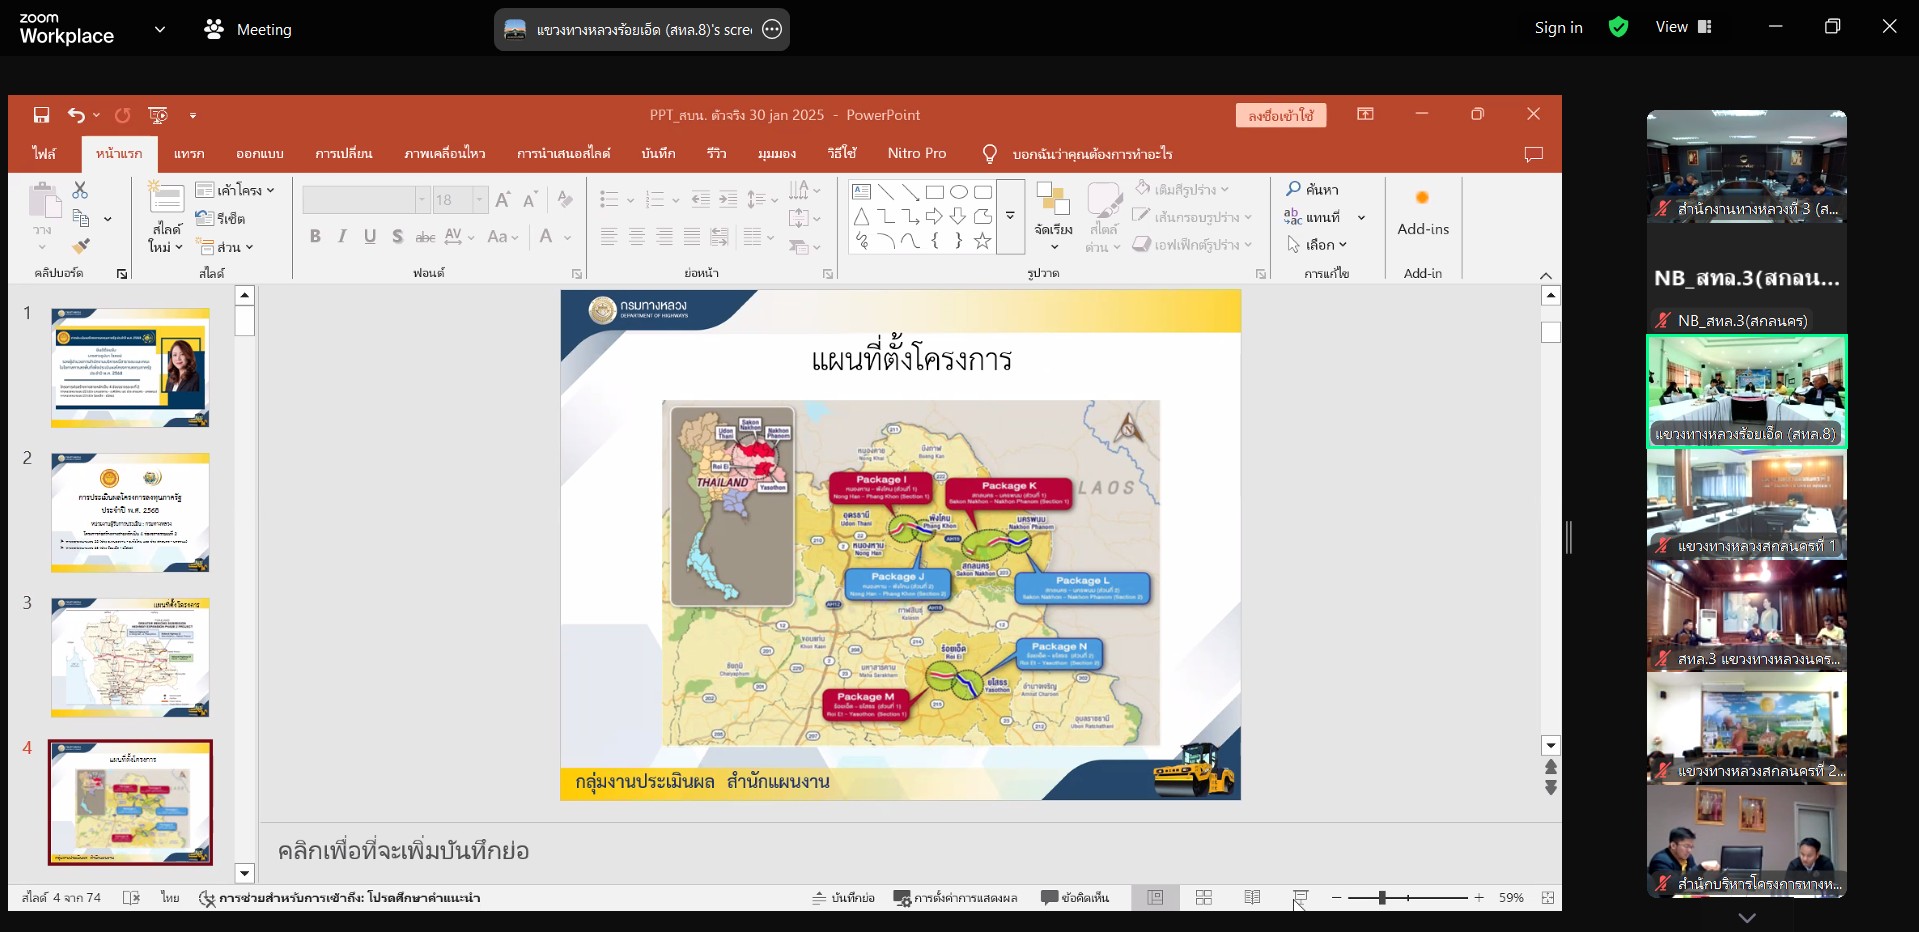Click the Cut scissors icon
This screenshot has width=1919, height=932.
pyautogui.click(x=80, y=190)
